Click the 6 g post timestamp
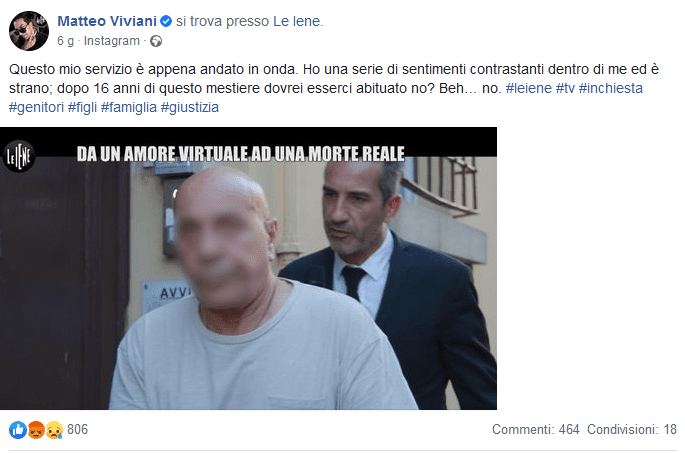 (66, 41)
